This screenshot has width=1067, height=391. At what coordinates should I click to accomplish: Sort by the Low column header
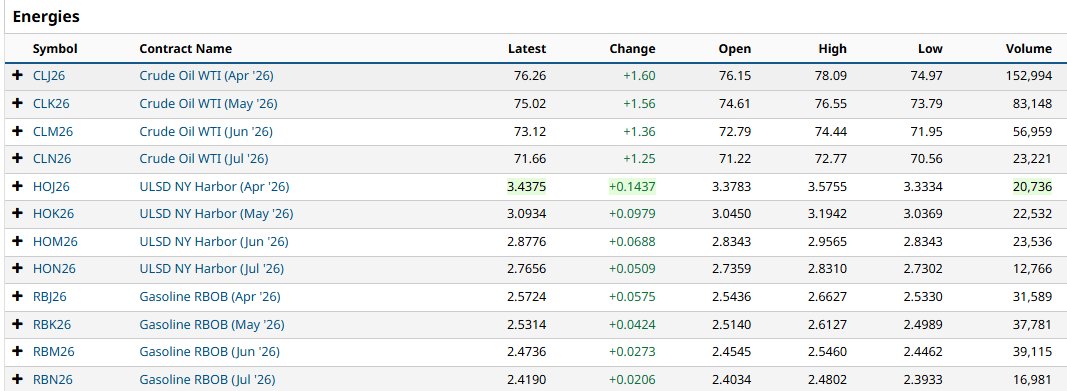[x=930, y=49]
